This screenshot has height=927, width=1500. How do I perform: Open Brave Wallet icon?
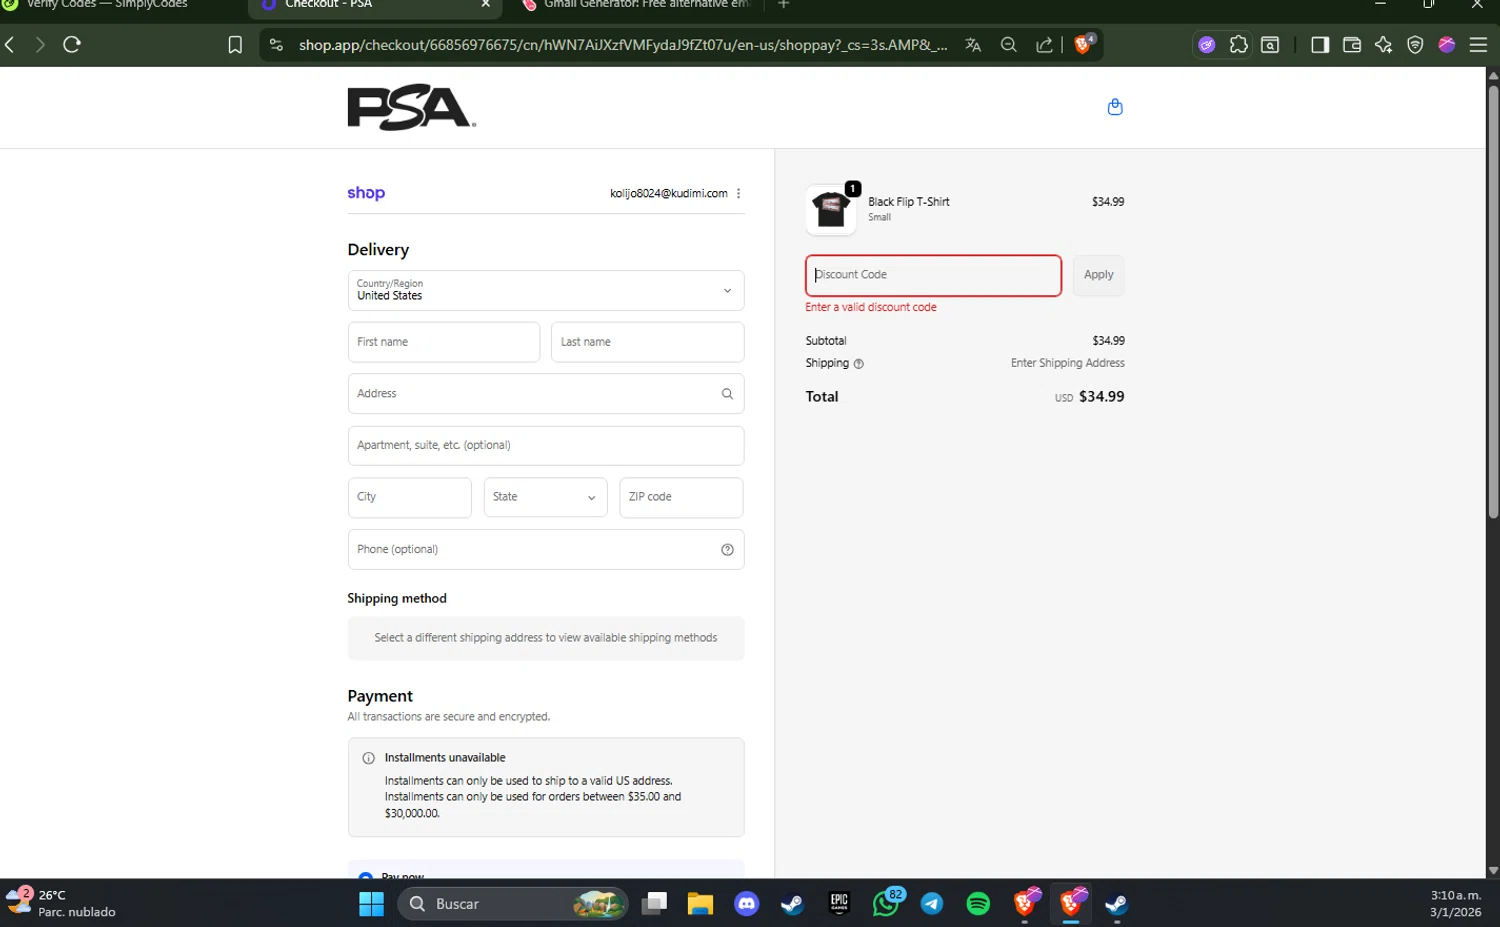[x=1352, y=45]
